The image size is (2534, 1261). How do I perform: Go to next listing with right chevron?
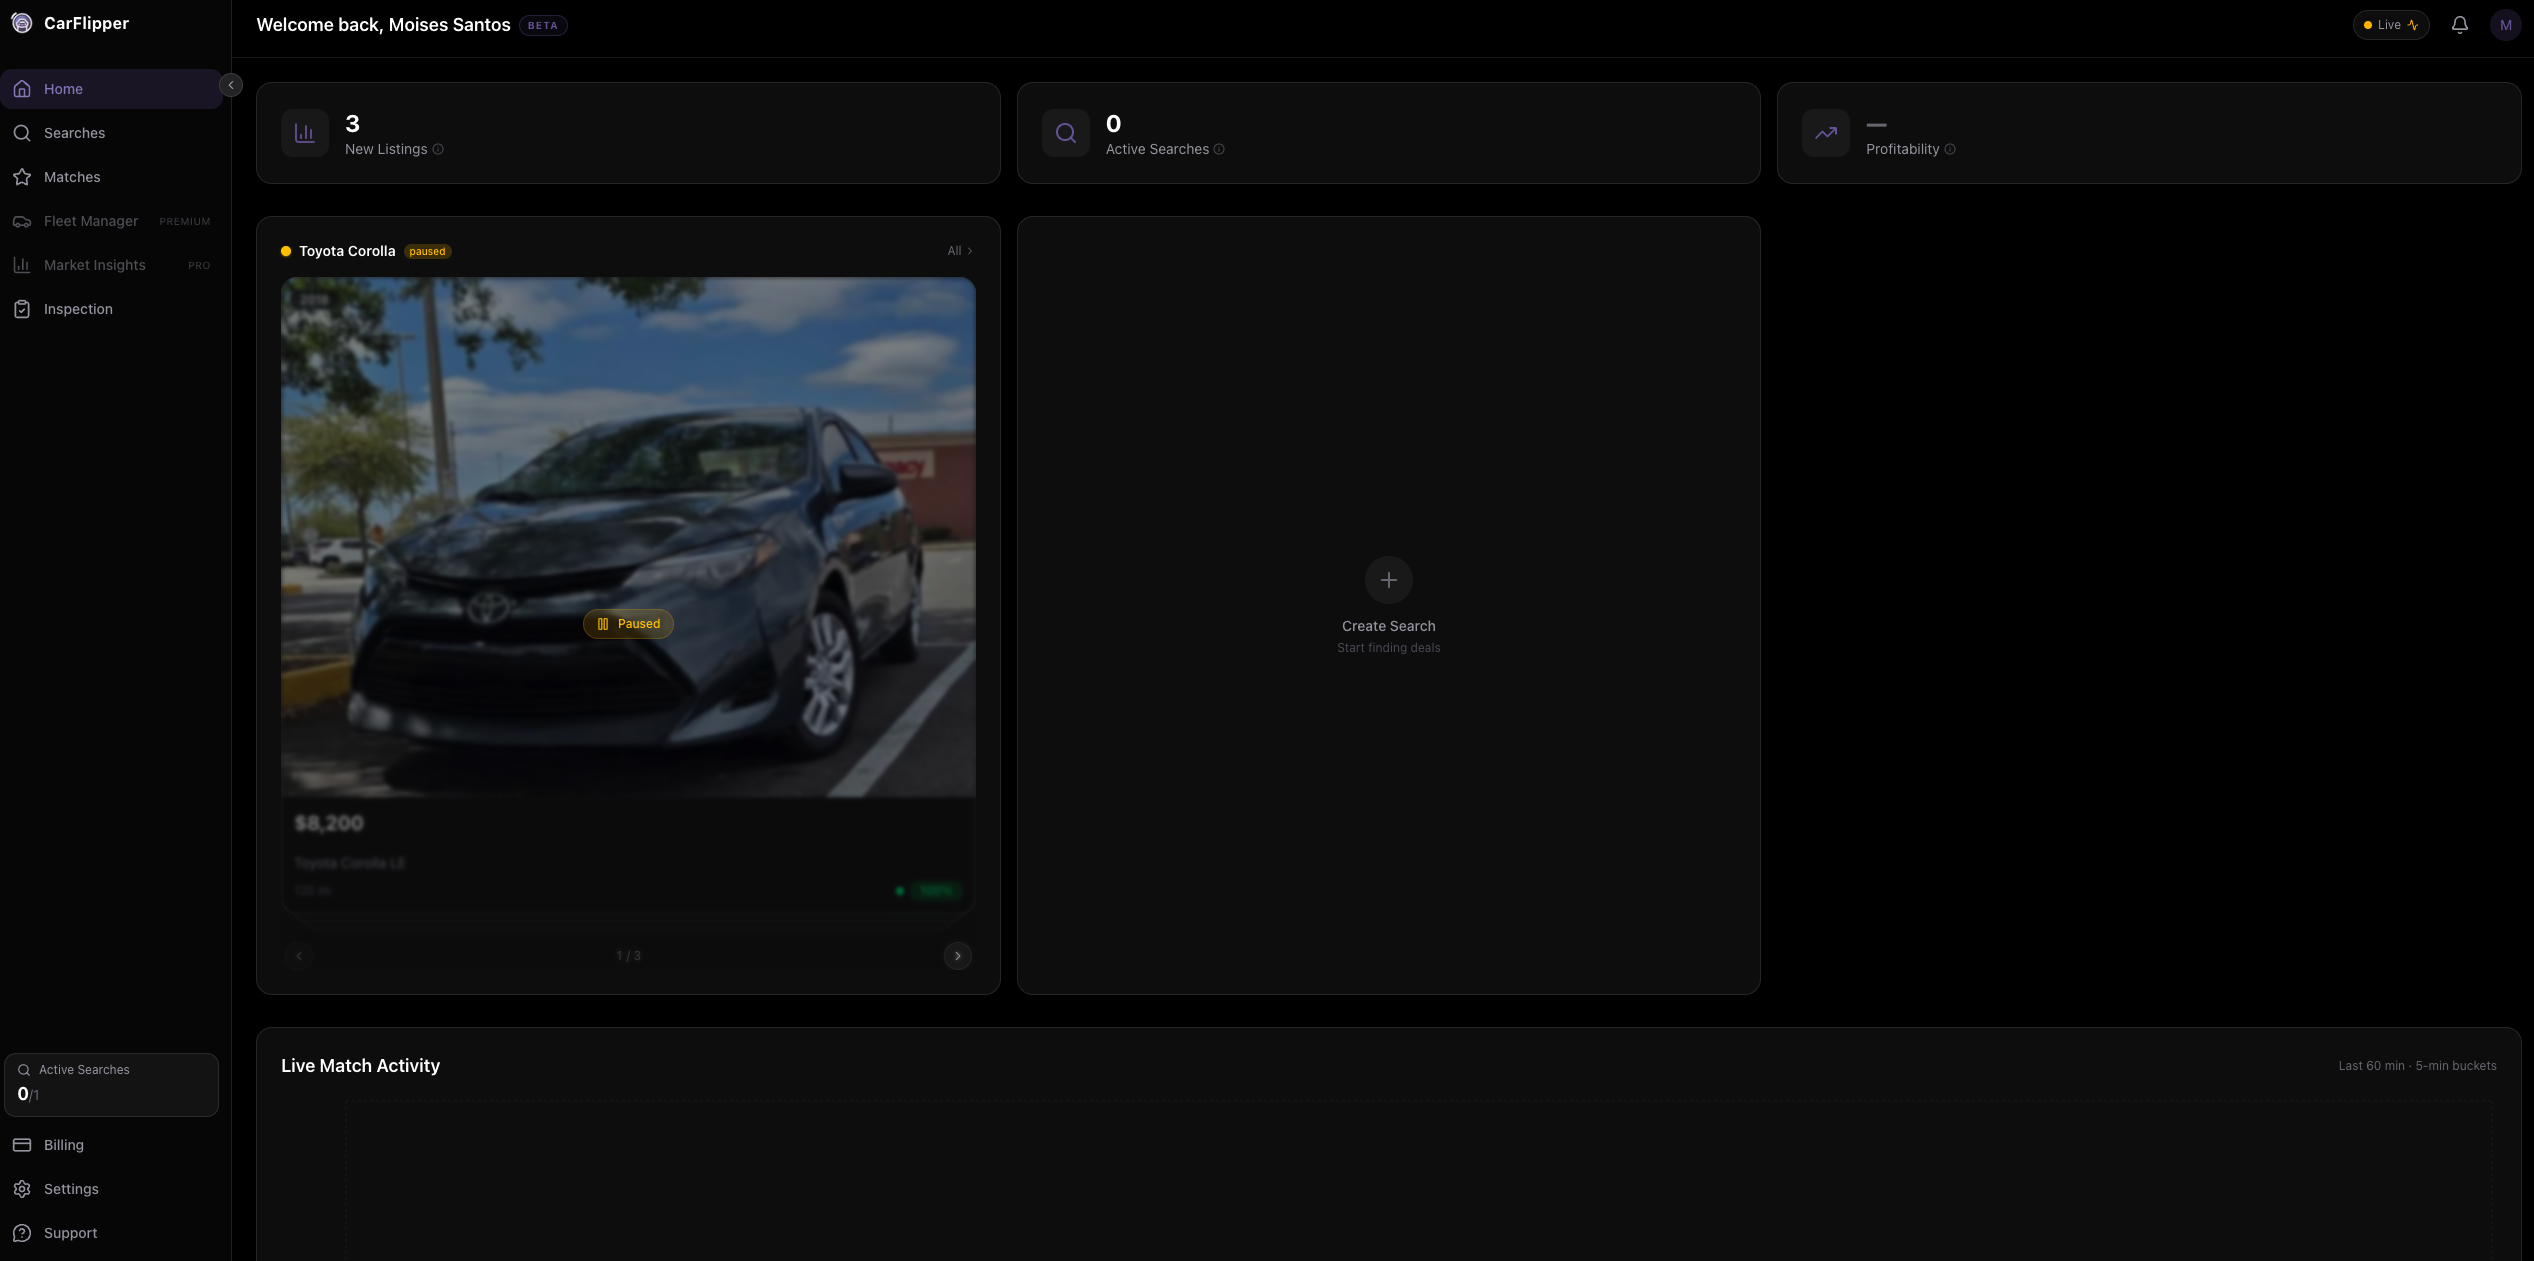(957, 956)
